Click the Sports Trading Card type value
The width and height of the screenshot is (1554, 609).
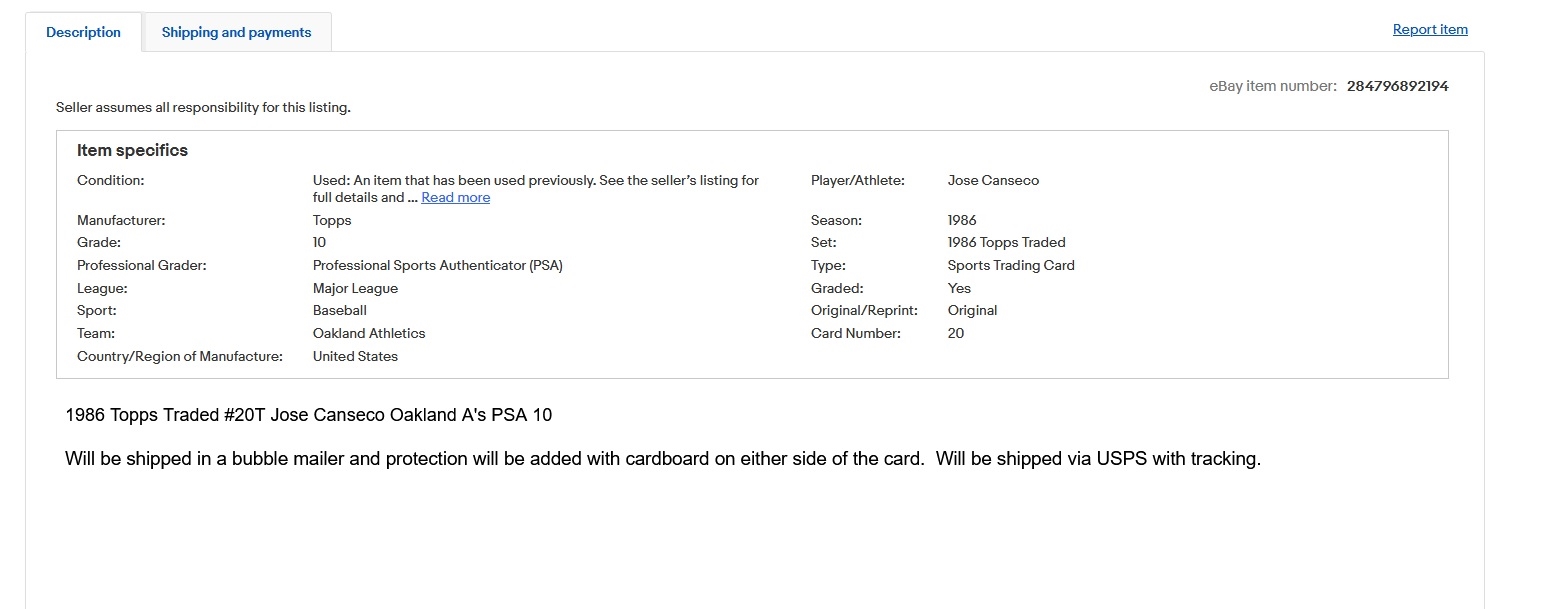pos(1011,265)
